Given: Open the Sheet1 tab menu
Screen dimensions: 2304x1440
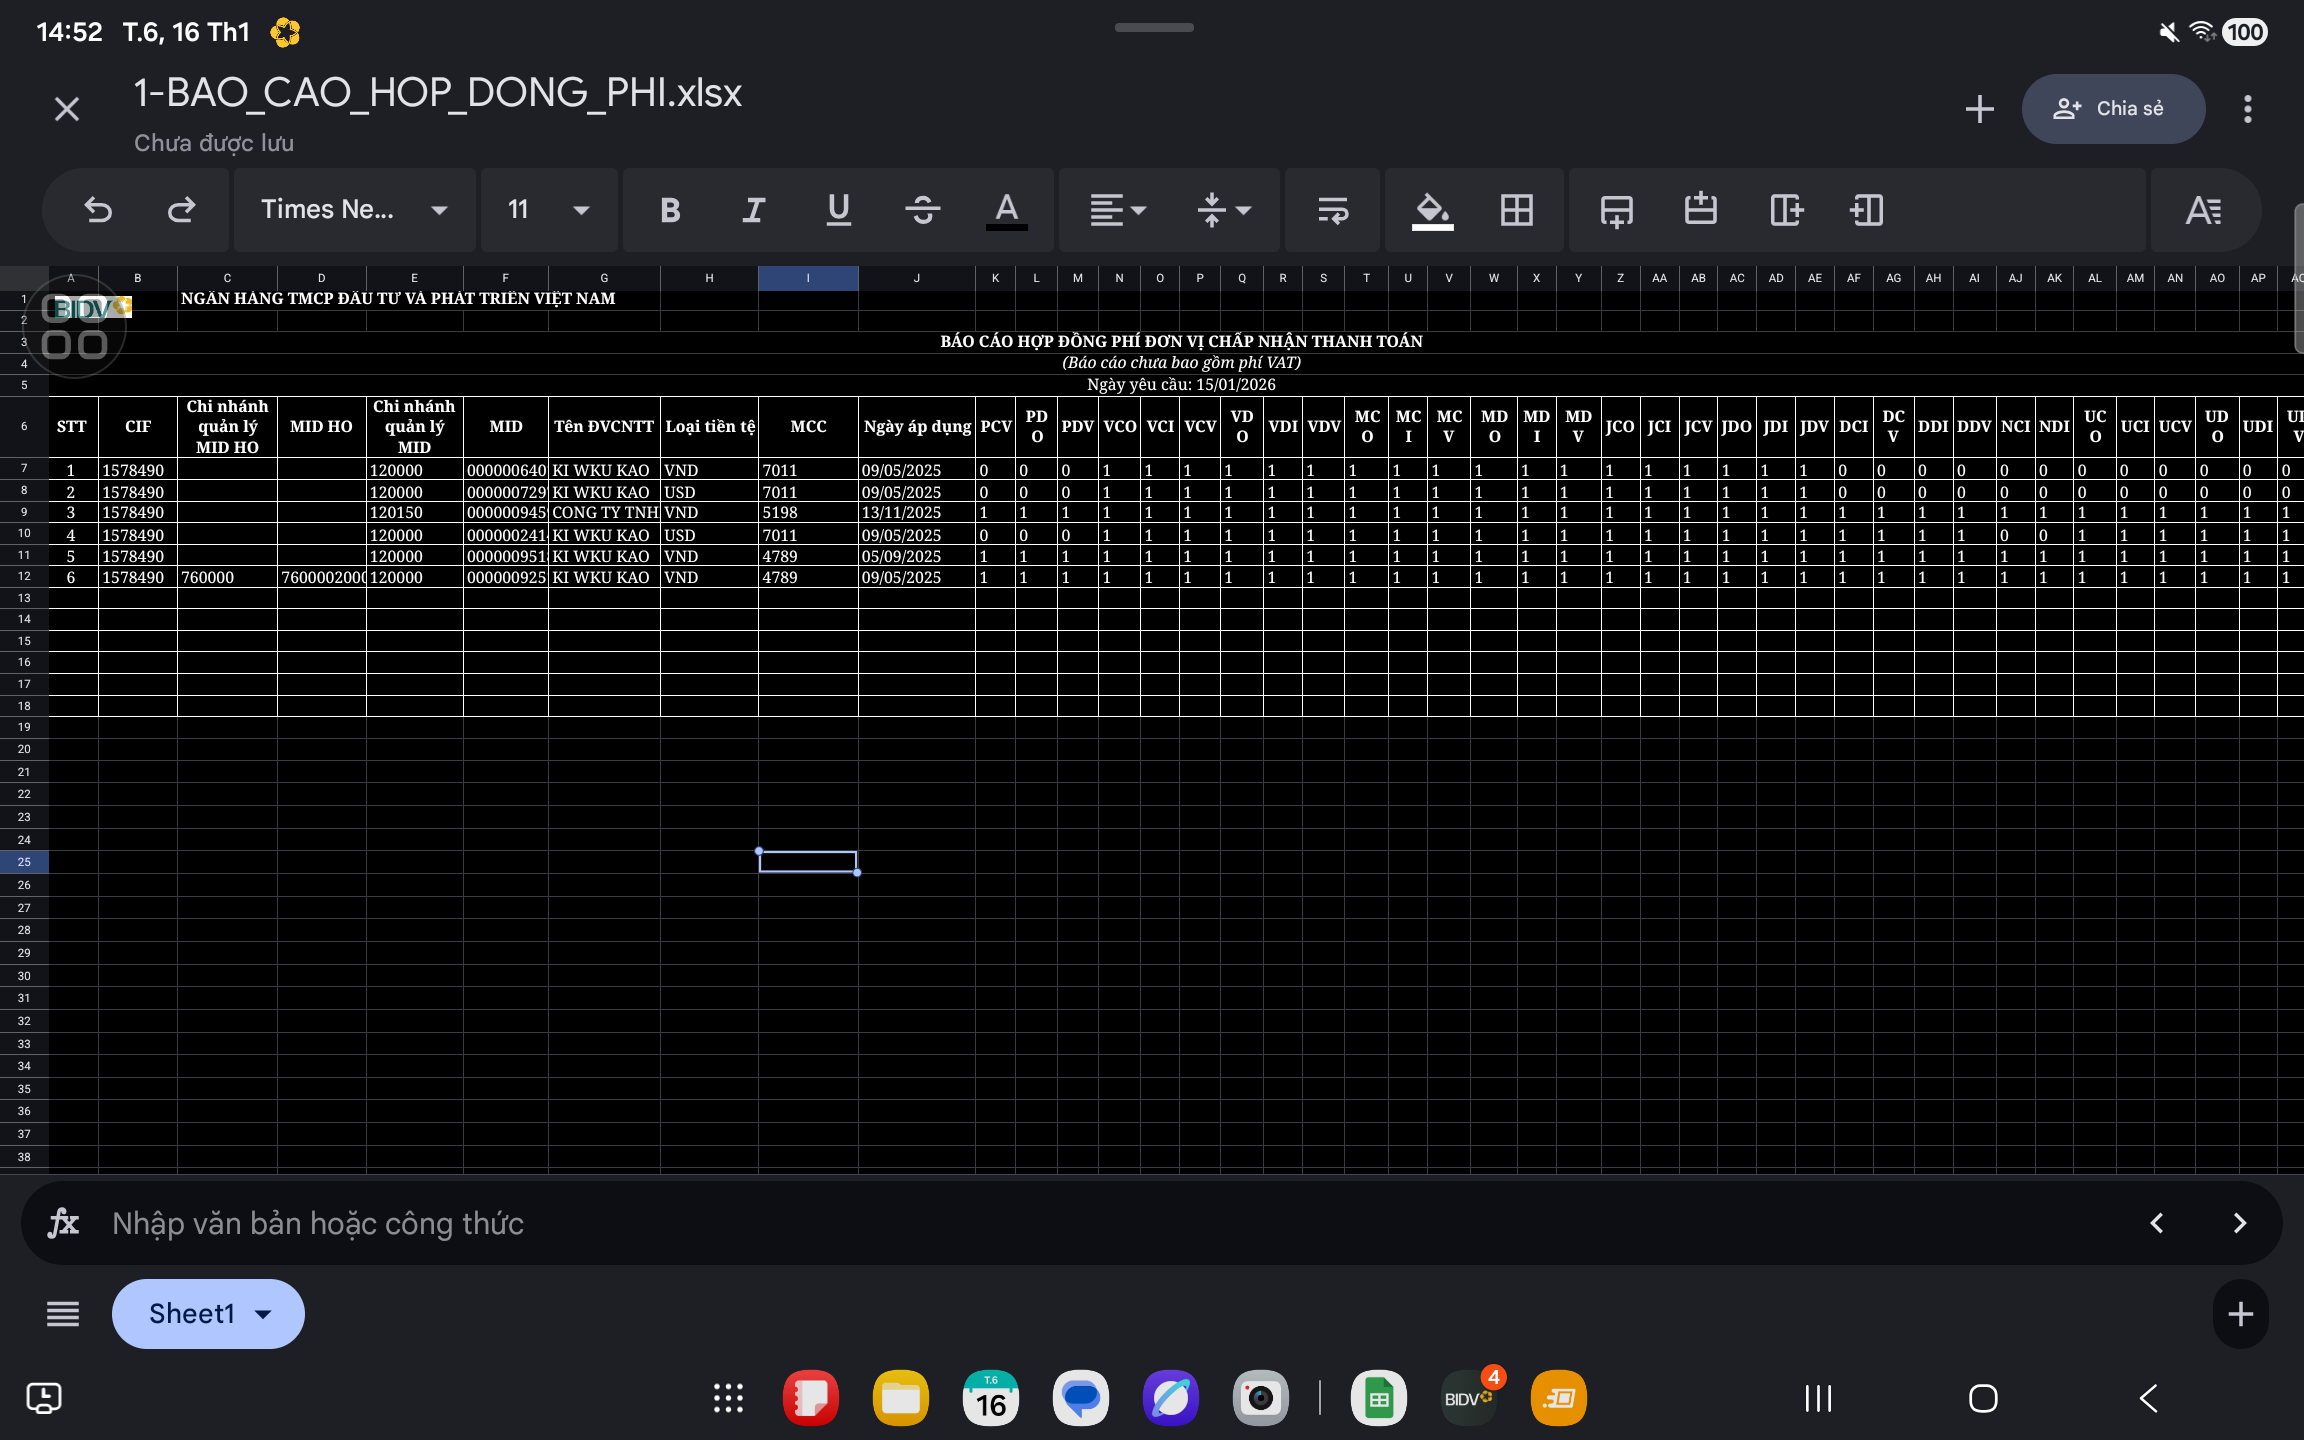Looking at the screenshot, I should [208, 1314].
